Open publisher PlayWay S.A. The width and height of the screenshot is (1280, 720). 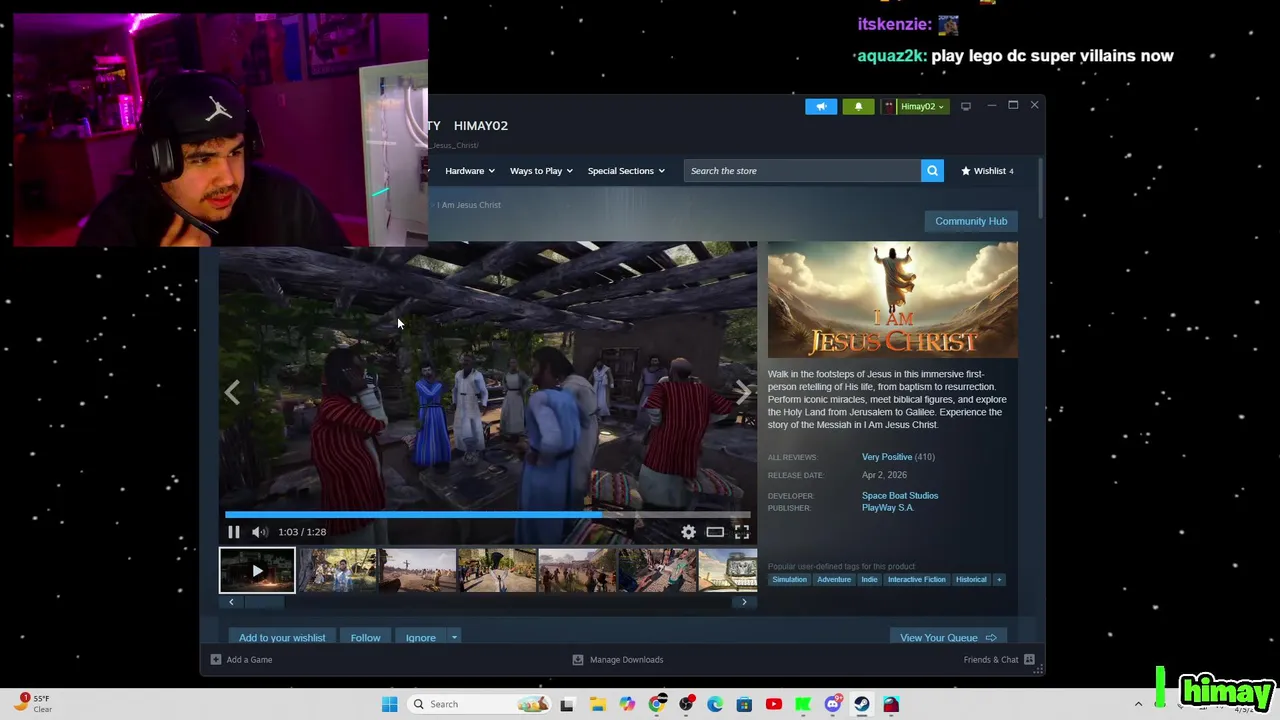click(888, 508)
